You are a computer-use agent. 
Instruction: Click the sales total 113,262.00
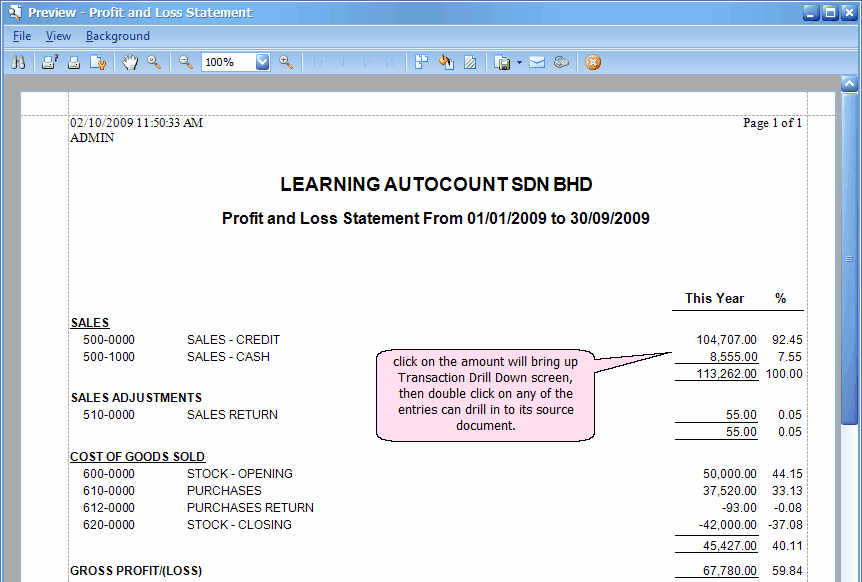726,374
